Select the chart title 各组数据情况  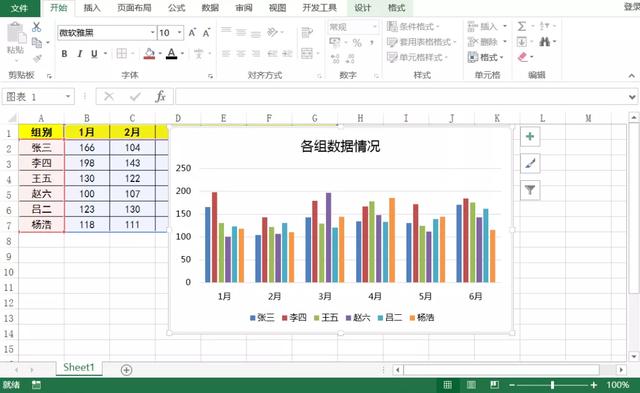pos(340,146)
